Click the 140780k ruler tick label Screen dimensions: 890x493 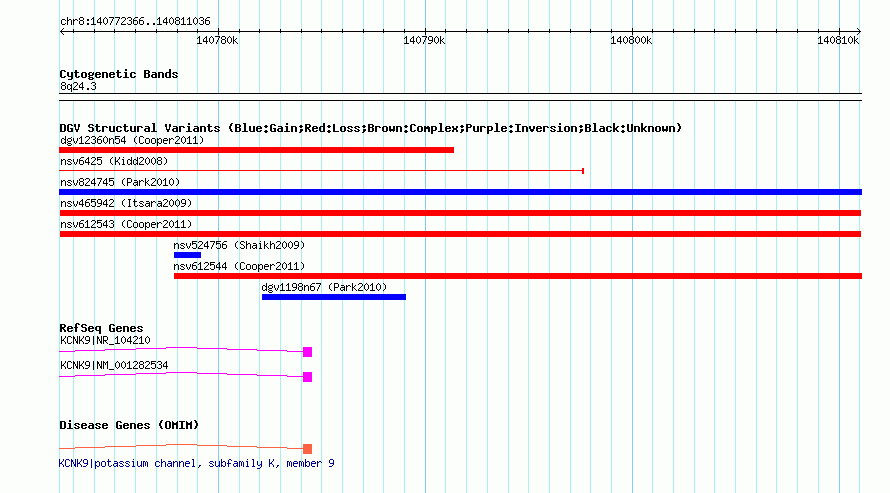click(217, 41)
